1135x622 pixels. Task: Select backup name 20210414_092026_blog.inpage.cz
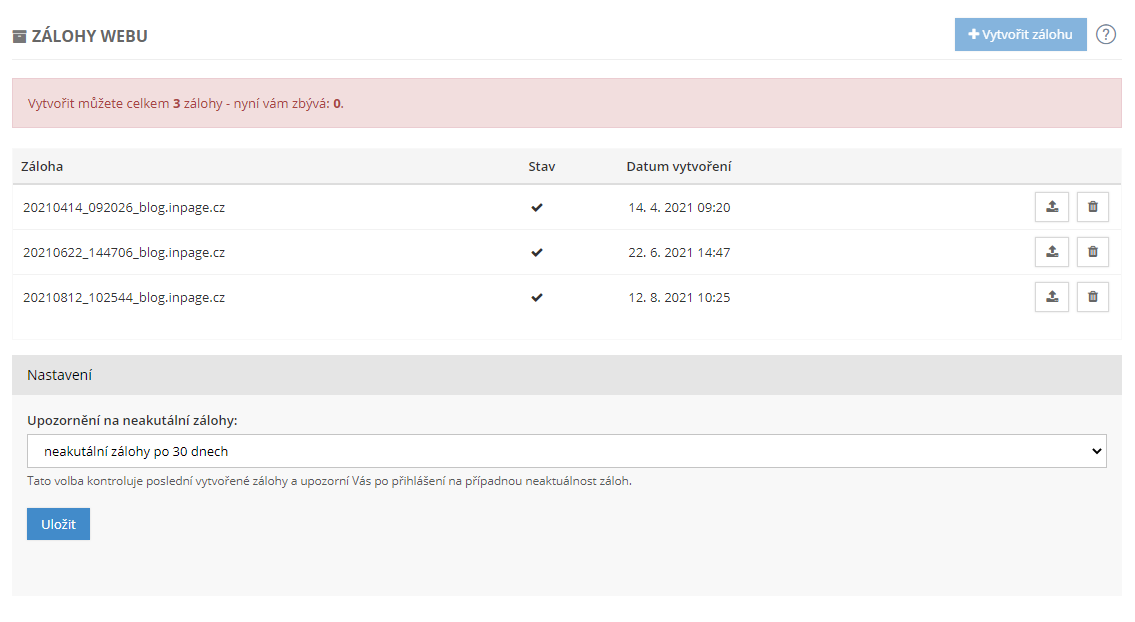124,208
